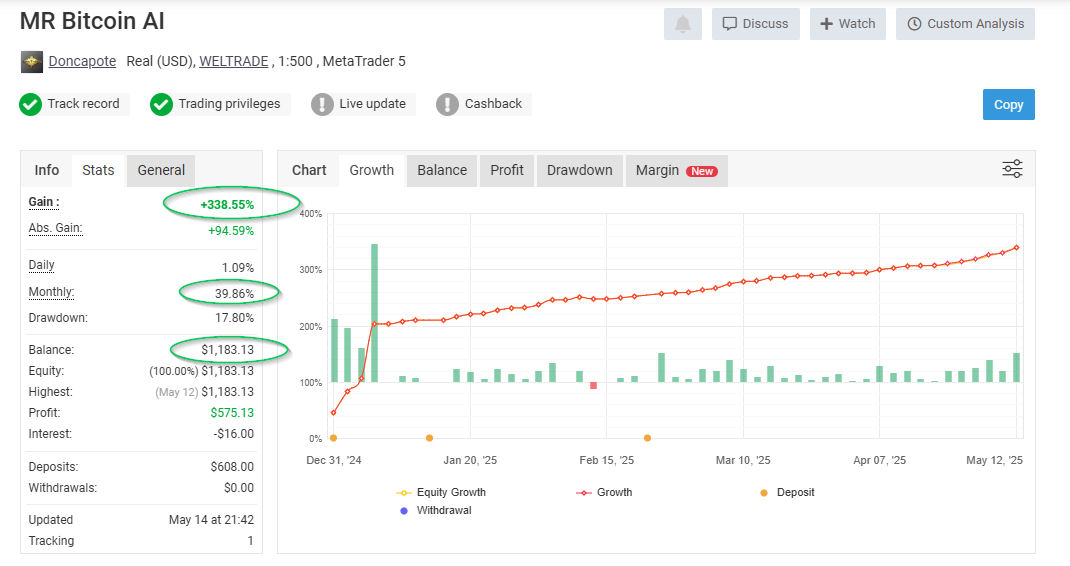The width and height of the screenshot is (1070, 566).
Task: Click the Cashback exclamation icon
Action: click(447, 104)
